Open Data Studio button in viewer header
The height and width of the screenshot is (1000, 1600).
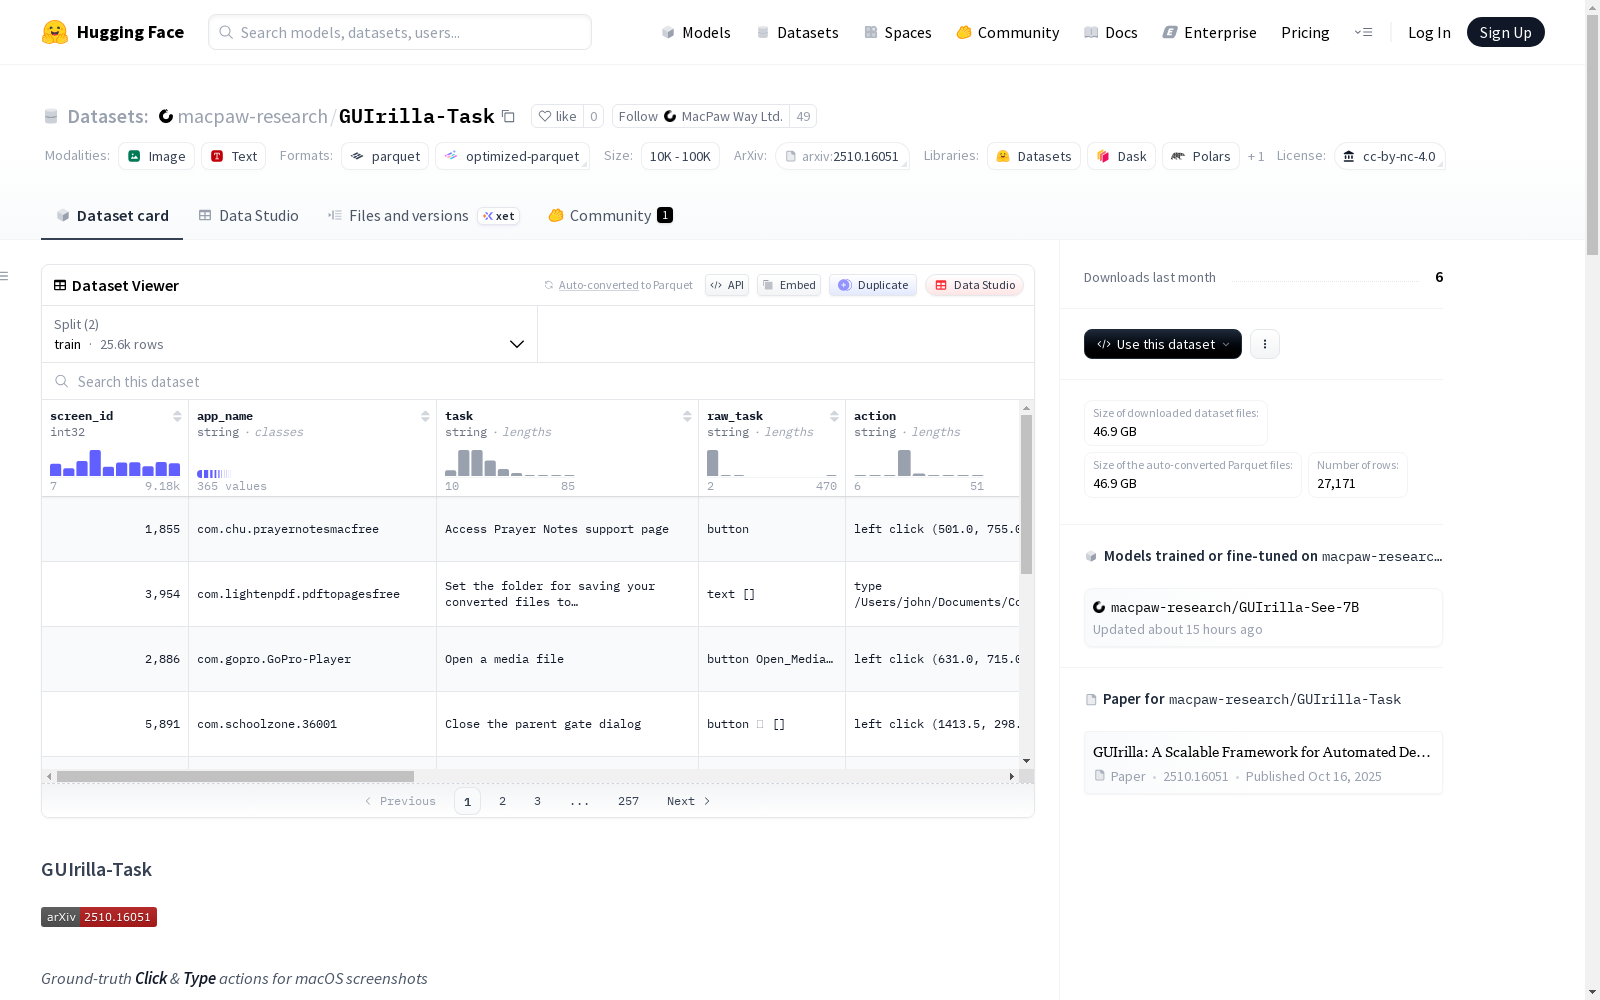coord(974,285)
